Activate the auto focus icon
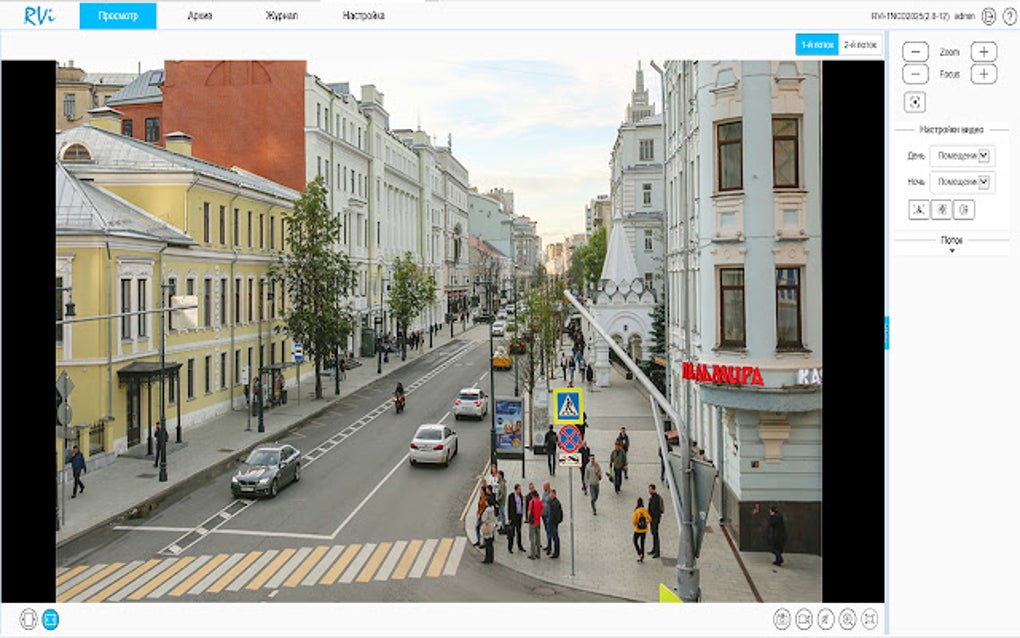Viewport: 1020px width, 638px height. point(913,100)
